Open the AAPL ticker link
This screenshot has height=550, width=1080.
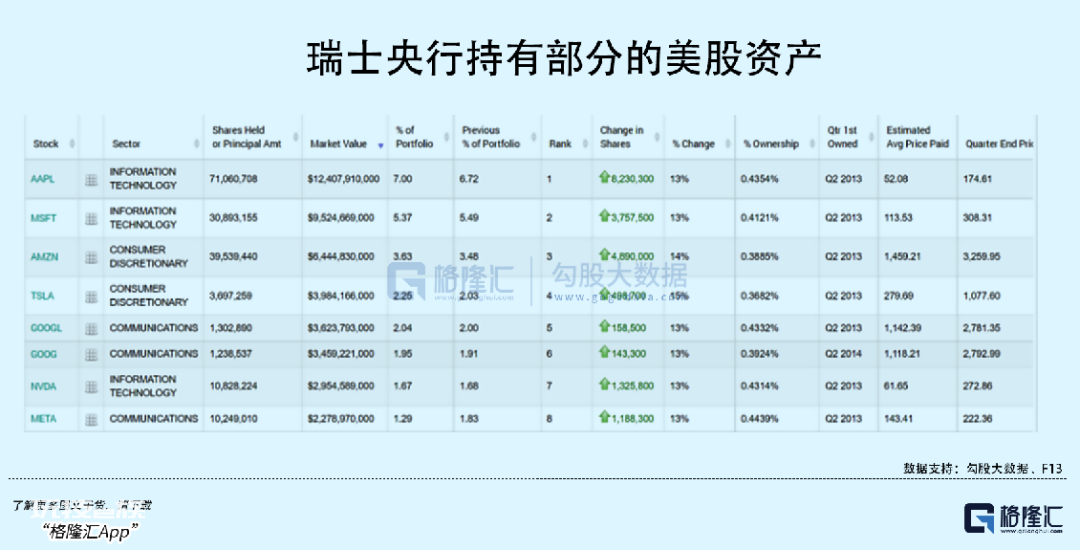(42, 179)
